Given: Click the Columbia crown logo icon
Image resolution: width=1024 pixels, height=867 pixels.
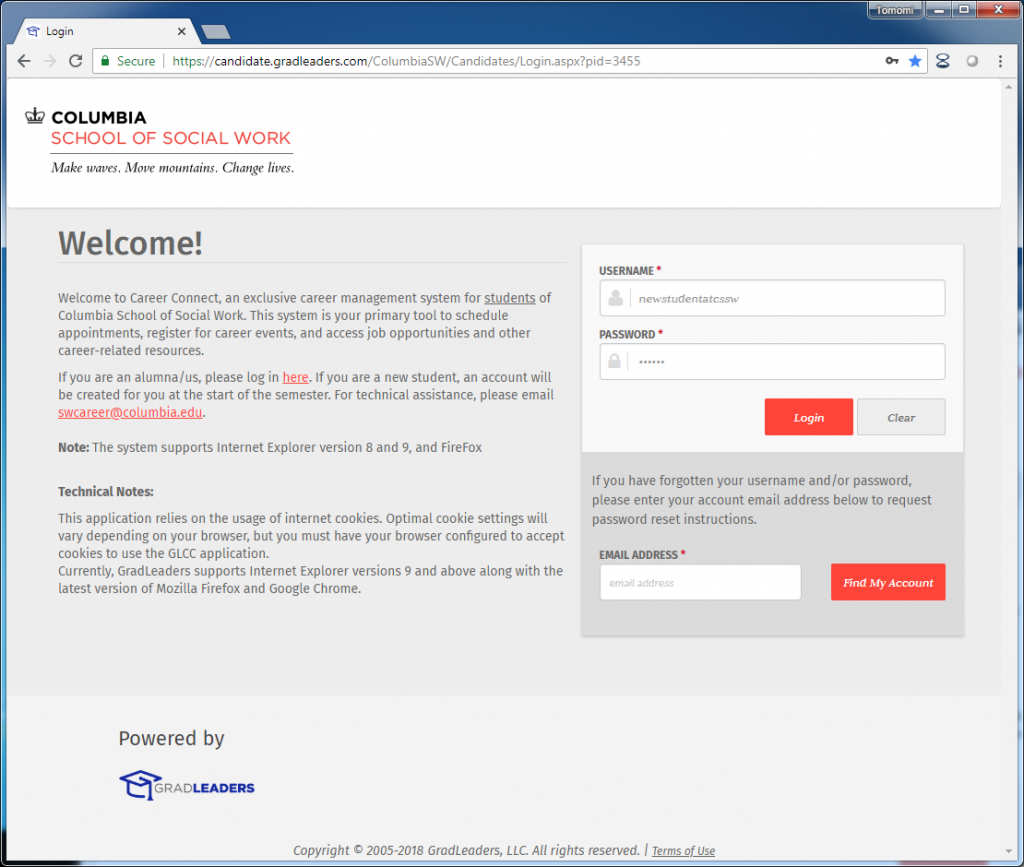Looking at the screenshot, I should click(35, 116).
